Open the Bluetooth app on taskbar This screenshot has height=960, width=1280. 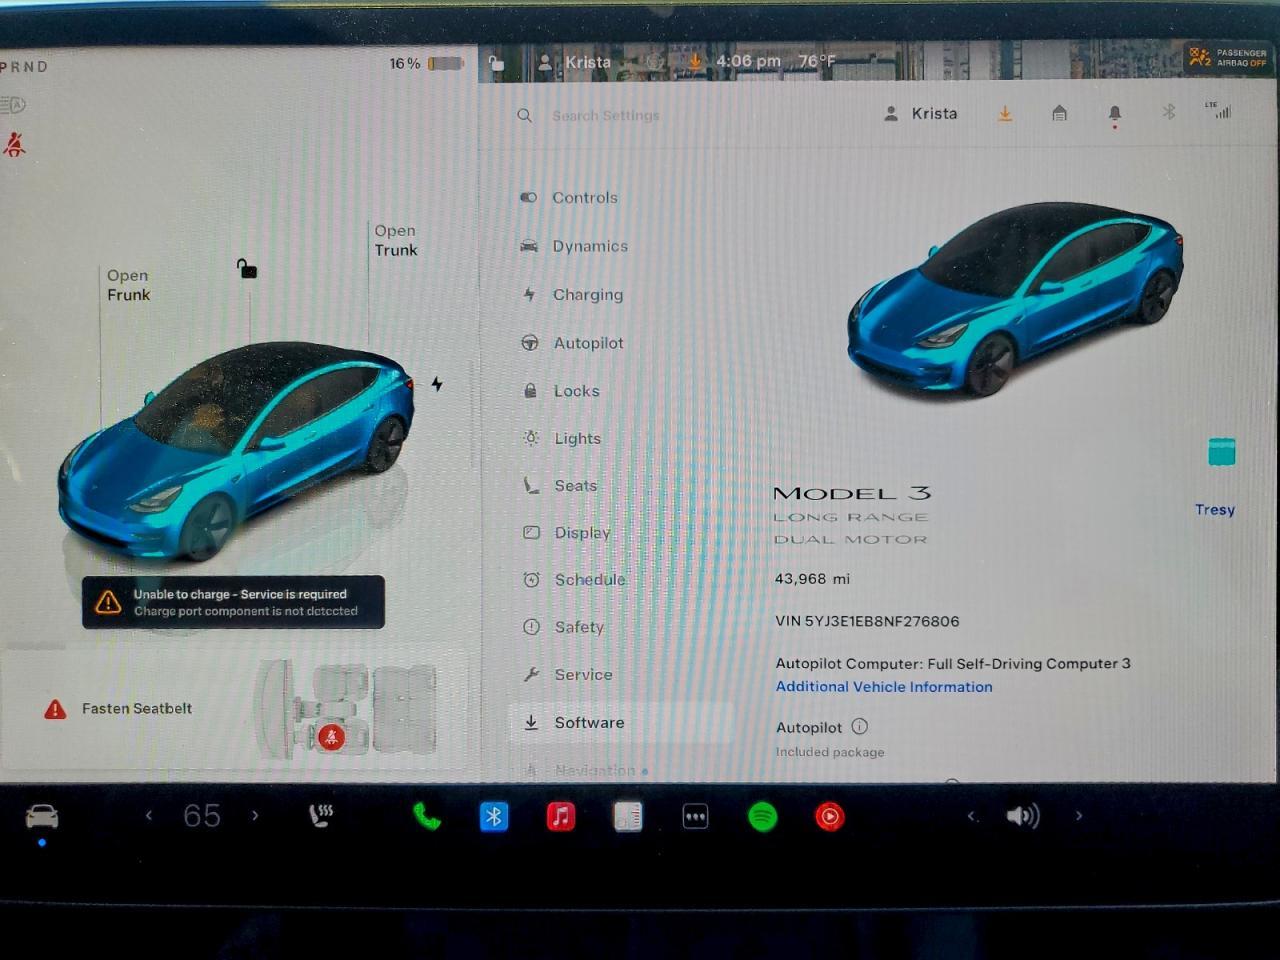tap(494, 817)
